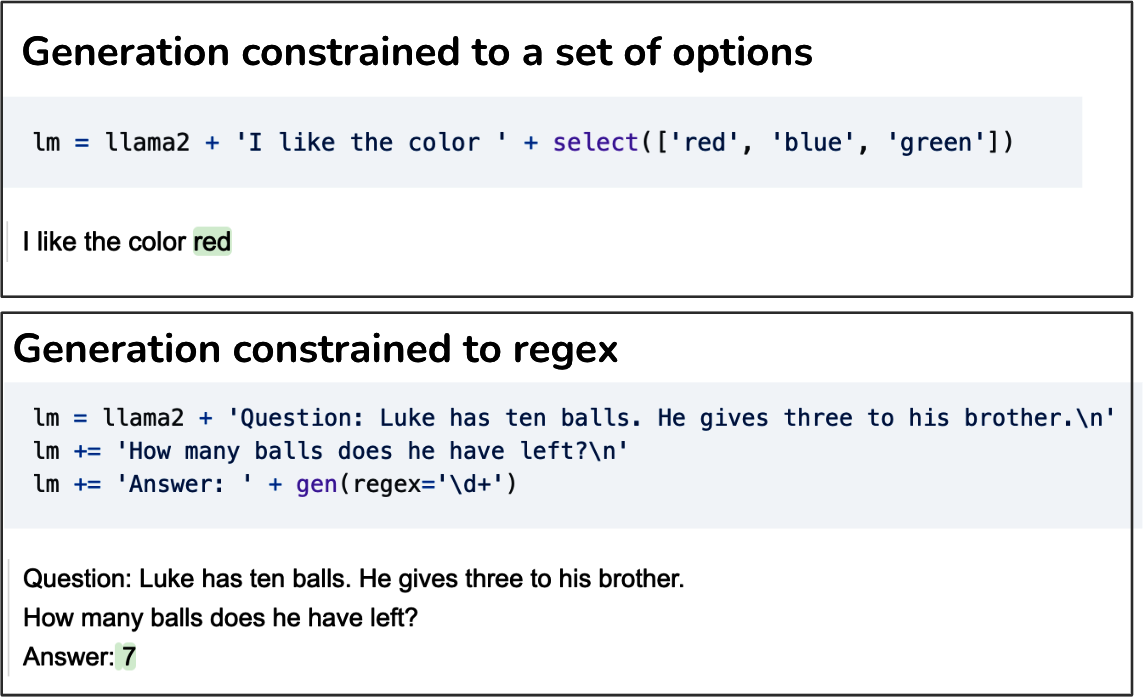Click the 'Generation constrained to a set of options' heading
The width and height of the screenshot is (1143, 697).
[416, 52]
